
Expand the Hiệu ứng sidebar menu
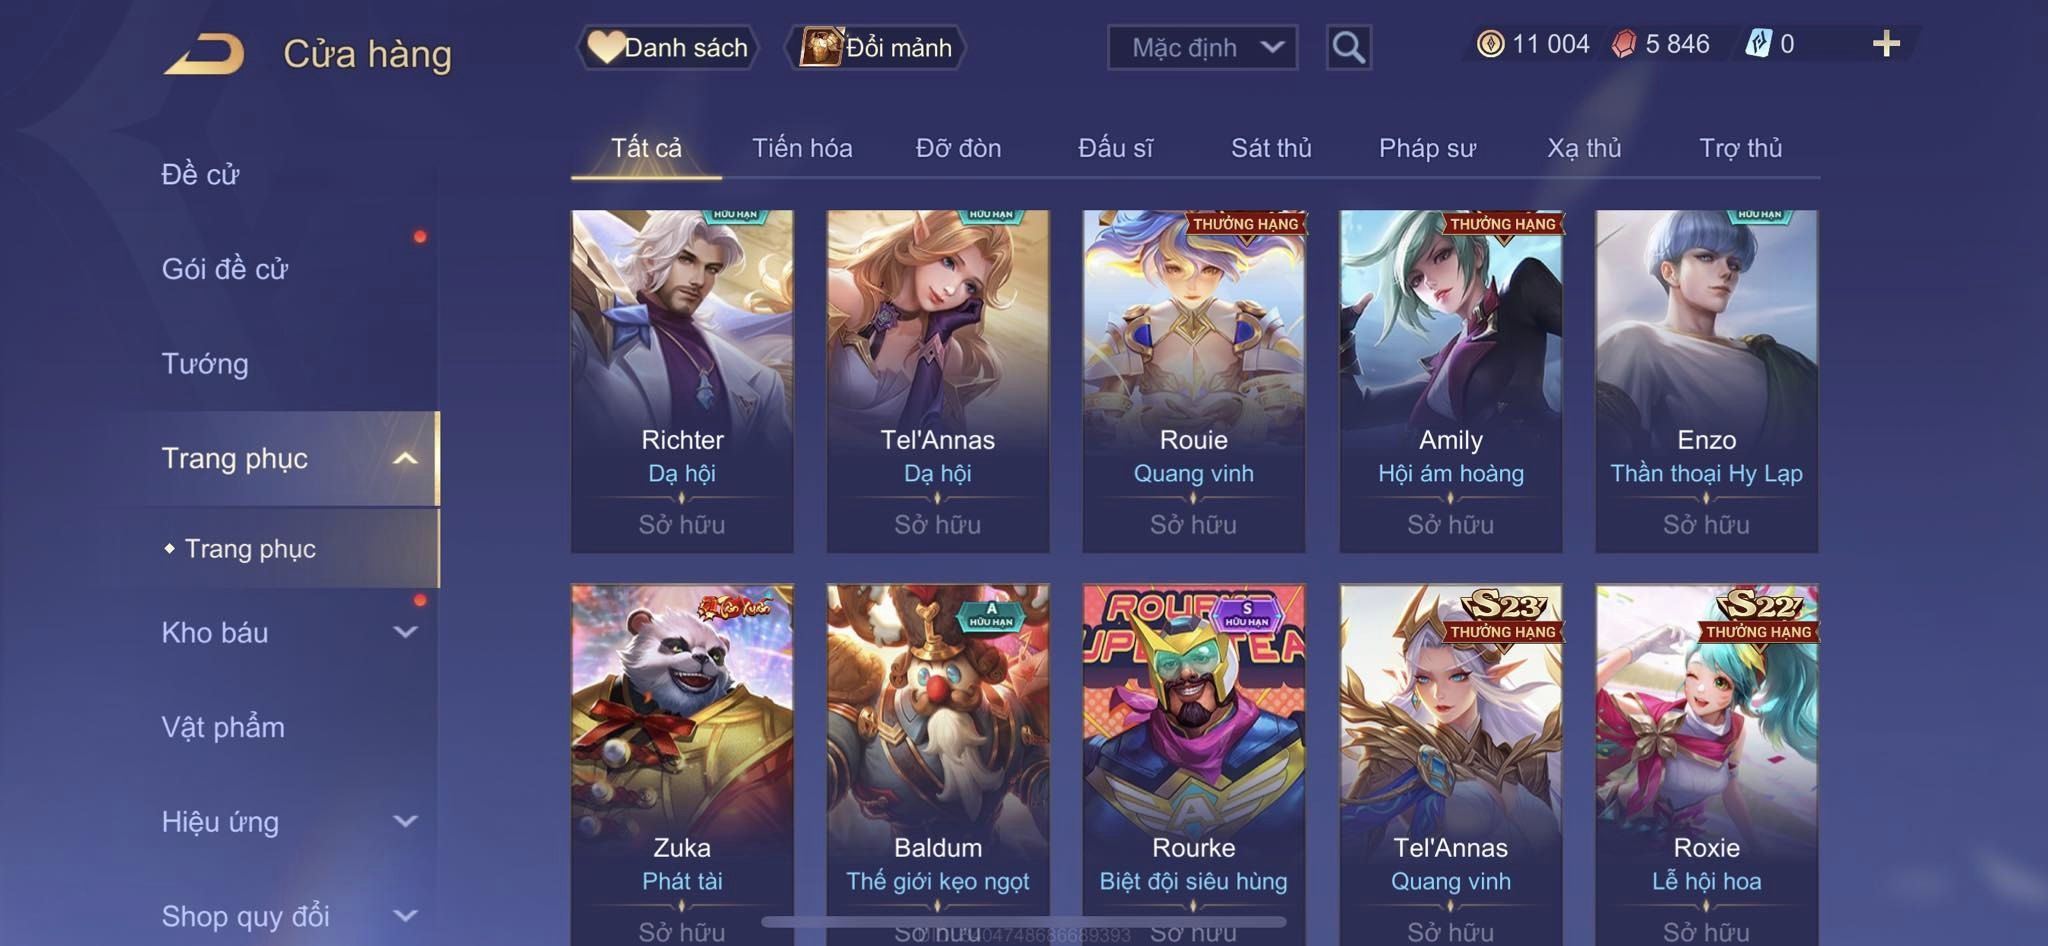point(404,822)
